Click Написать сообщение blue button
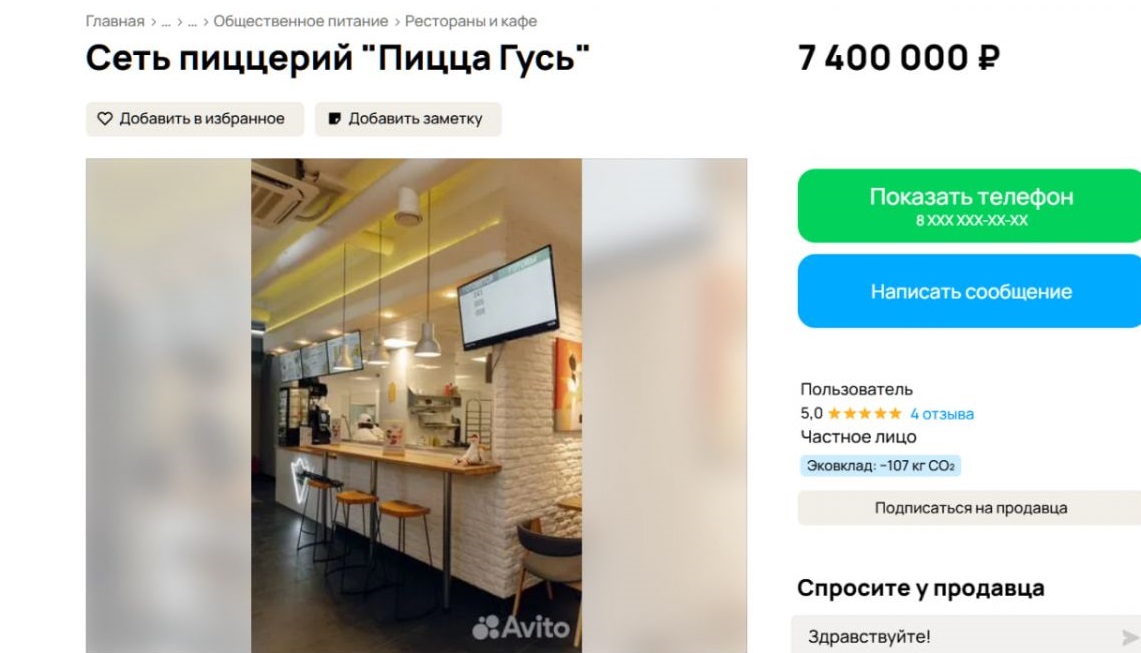1141x653 pixels. click(970, 291)
